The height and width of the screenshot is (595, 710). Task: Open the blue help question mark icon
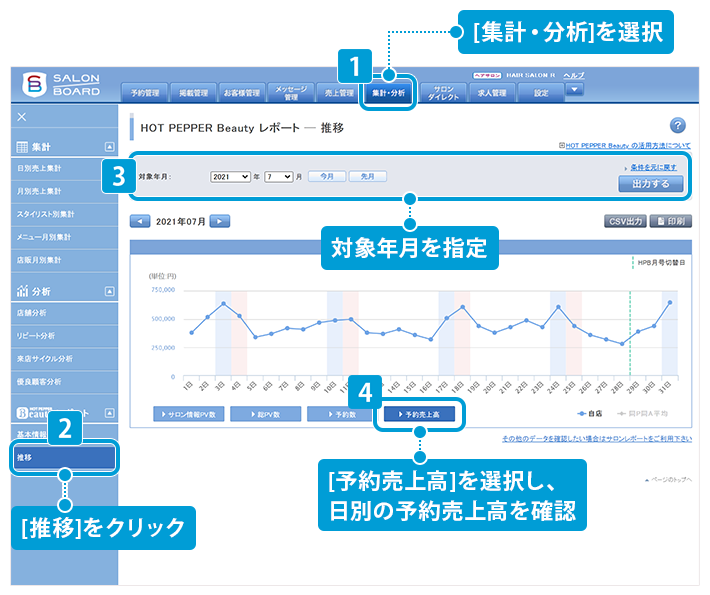pyautogui.click(x=677, y=125)
